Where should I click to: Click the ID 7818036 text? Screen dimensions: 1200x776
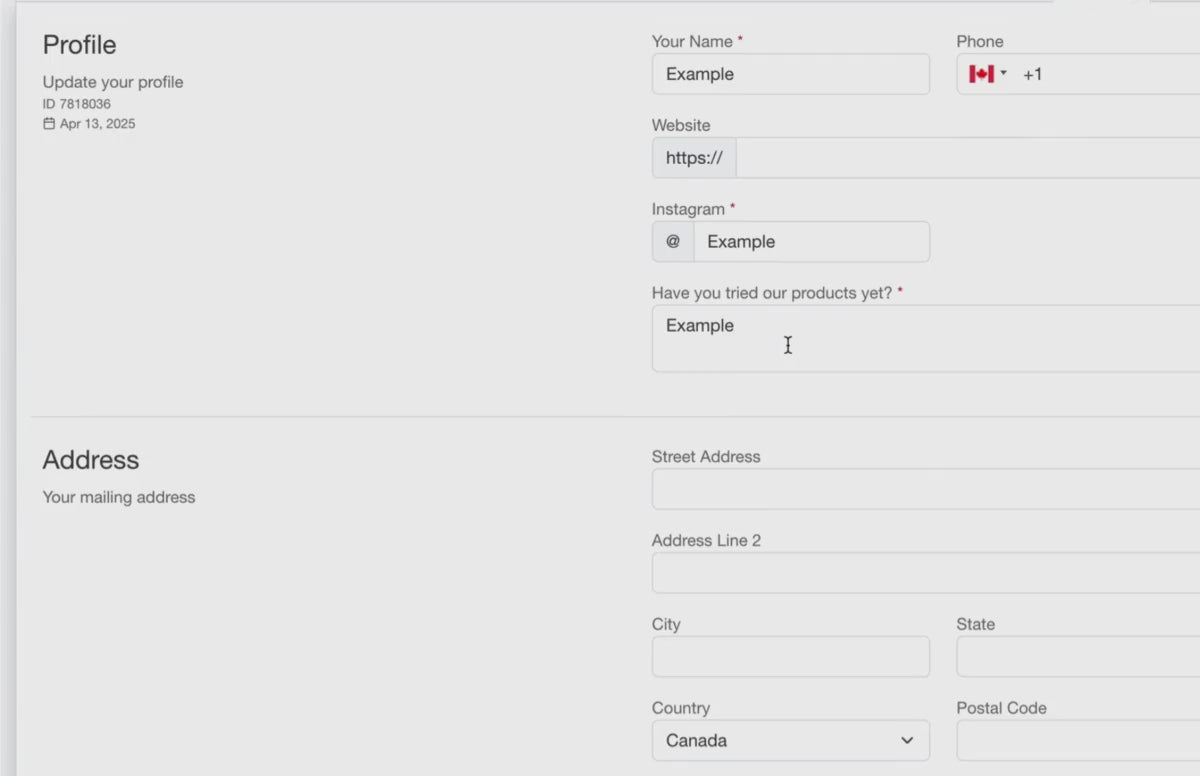[x=77, y=104]
